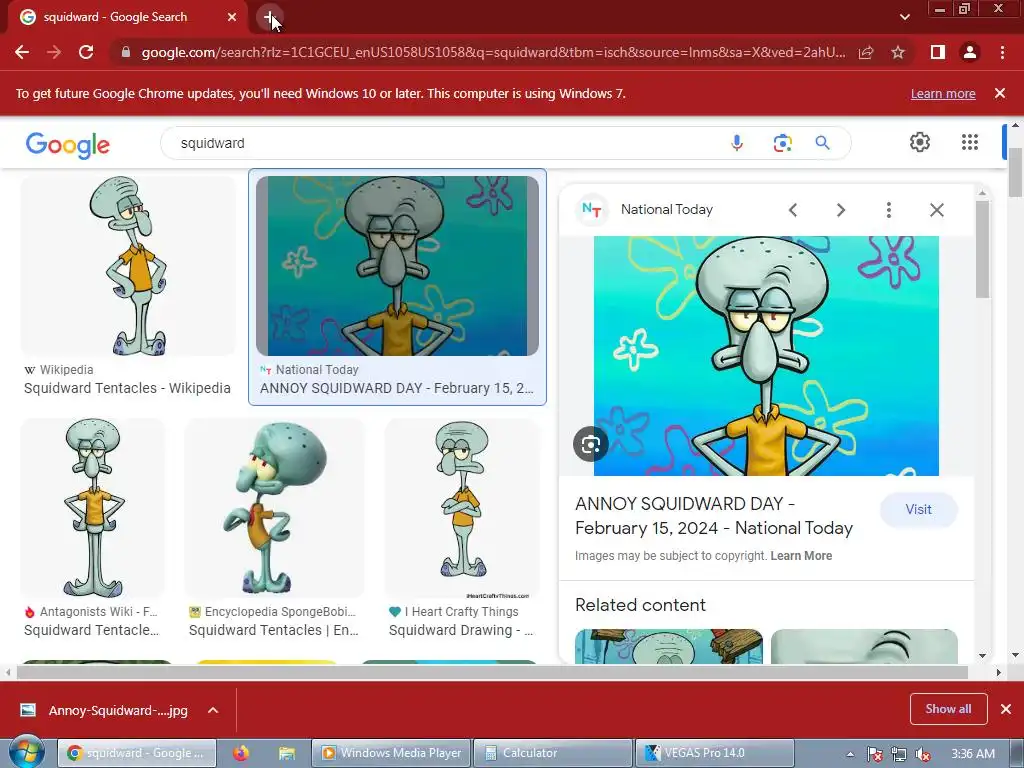Search inside image with Lens overlay button

click(x=590, y=444)
